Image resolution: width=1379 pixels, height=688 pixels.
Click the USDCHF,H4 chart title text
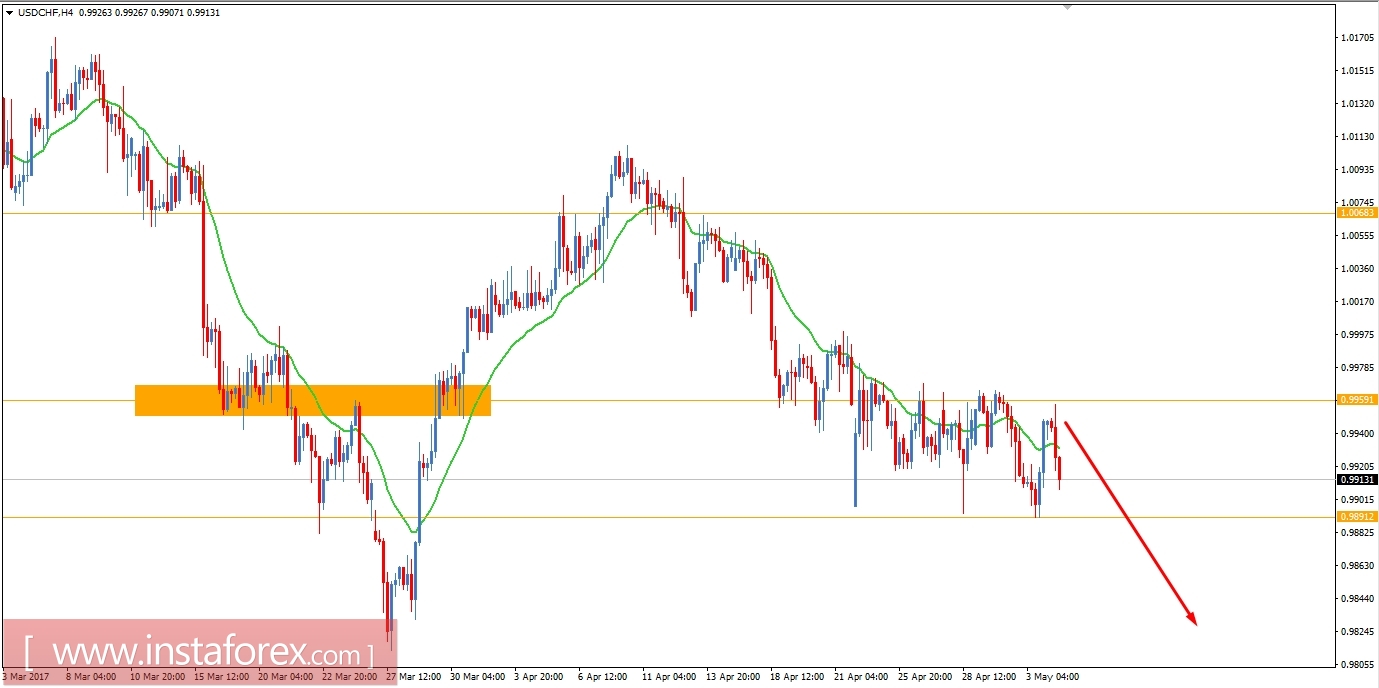point(45,13)
